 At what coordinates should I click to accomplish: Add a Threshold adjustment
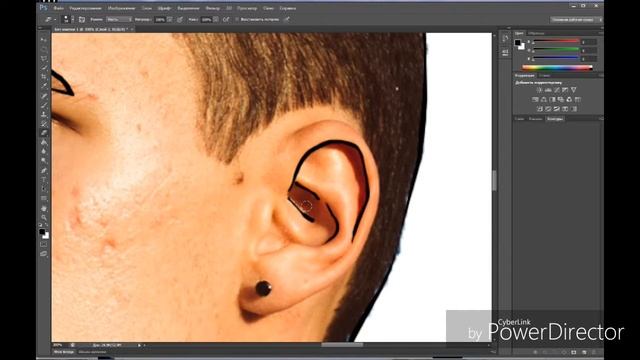tap(557, 109)
